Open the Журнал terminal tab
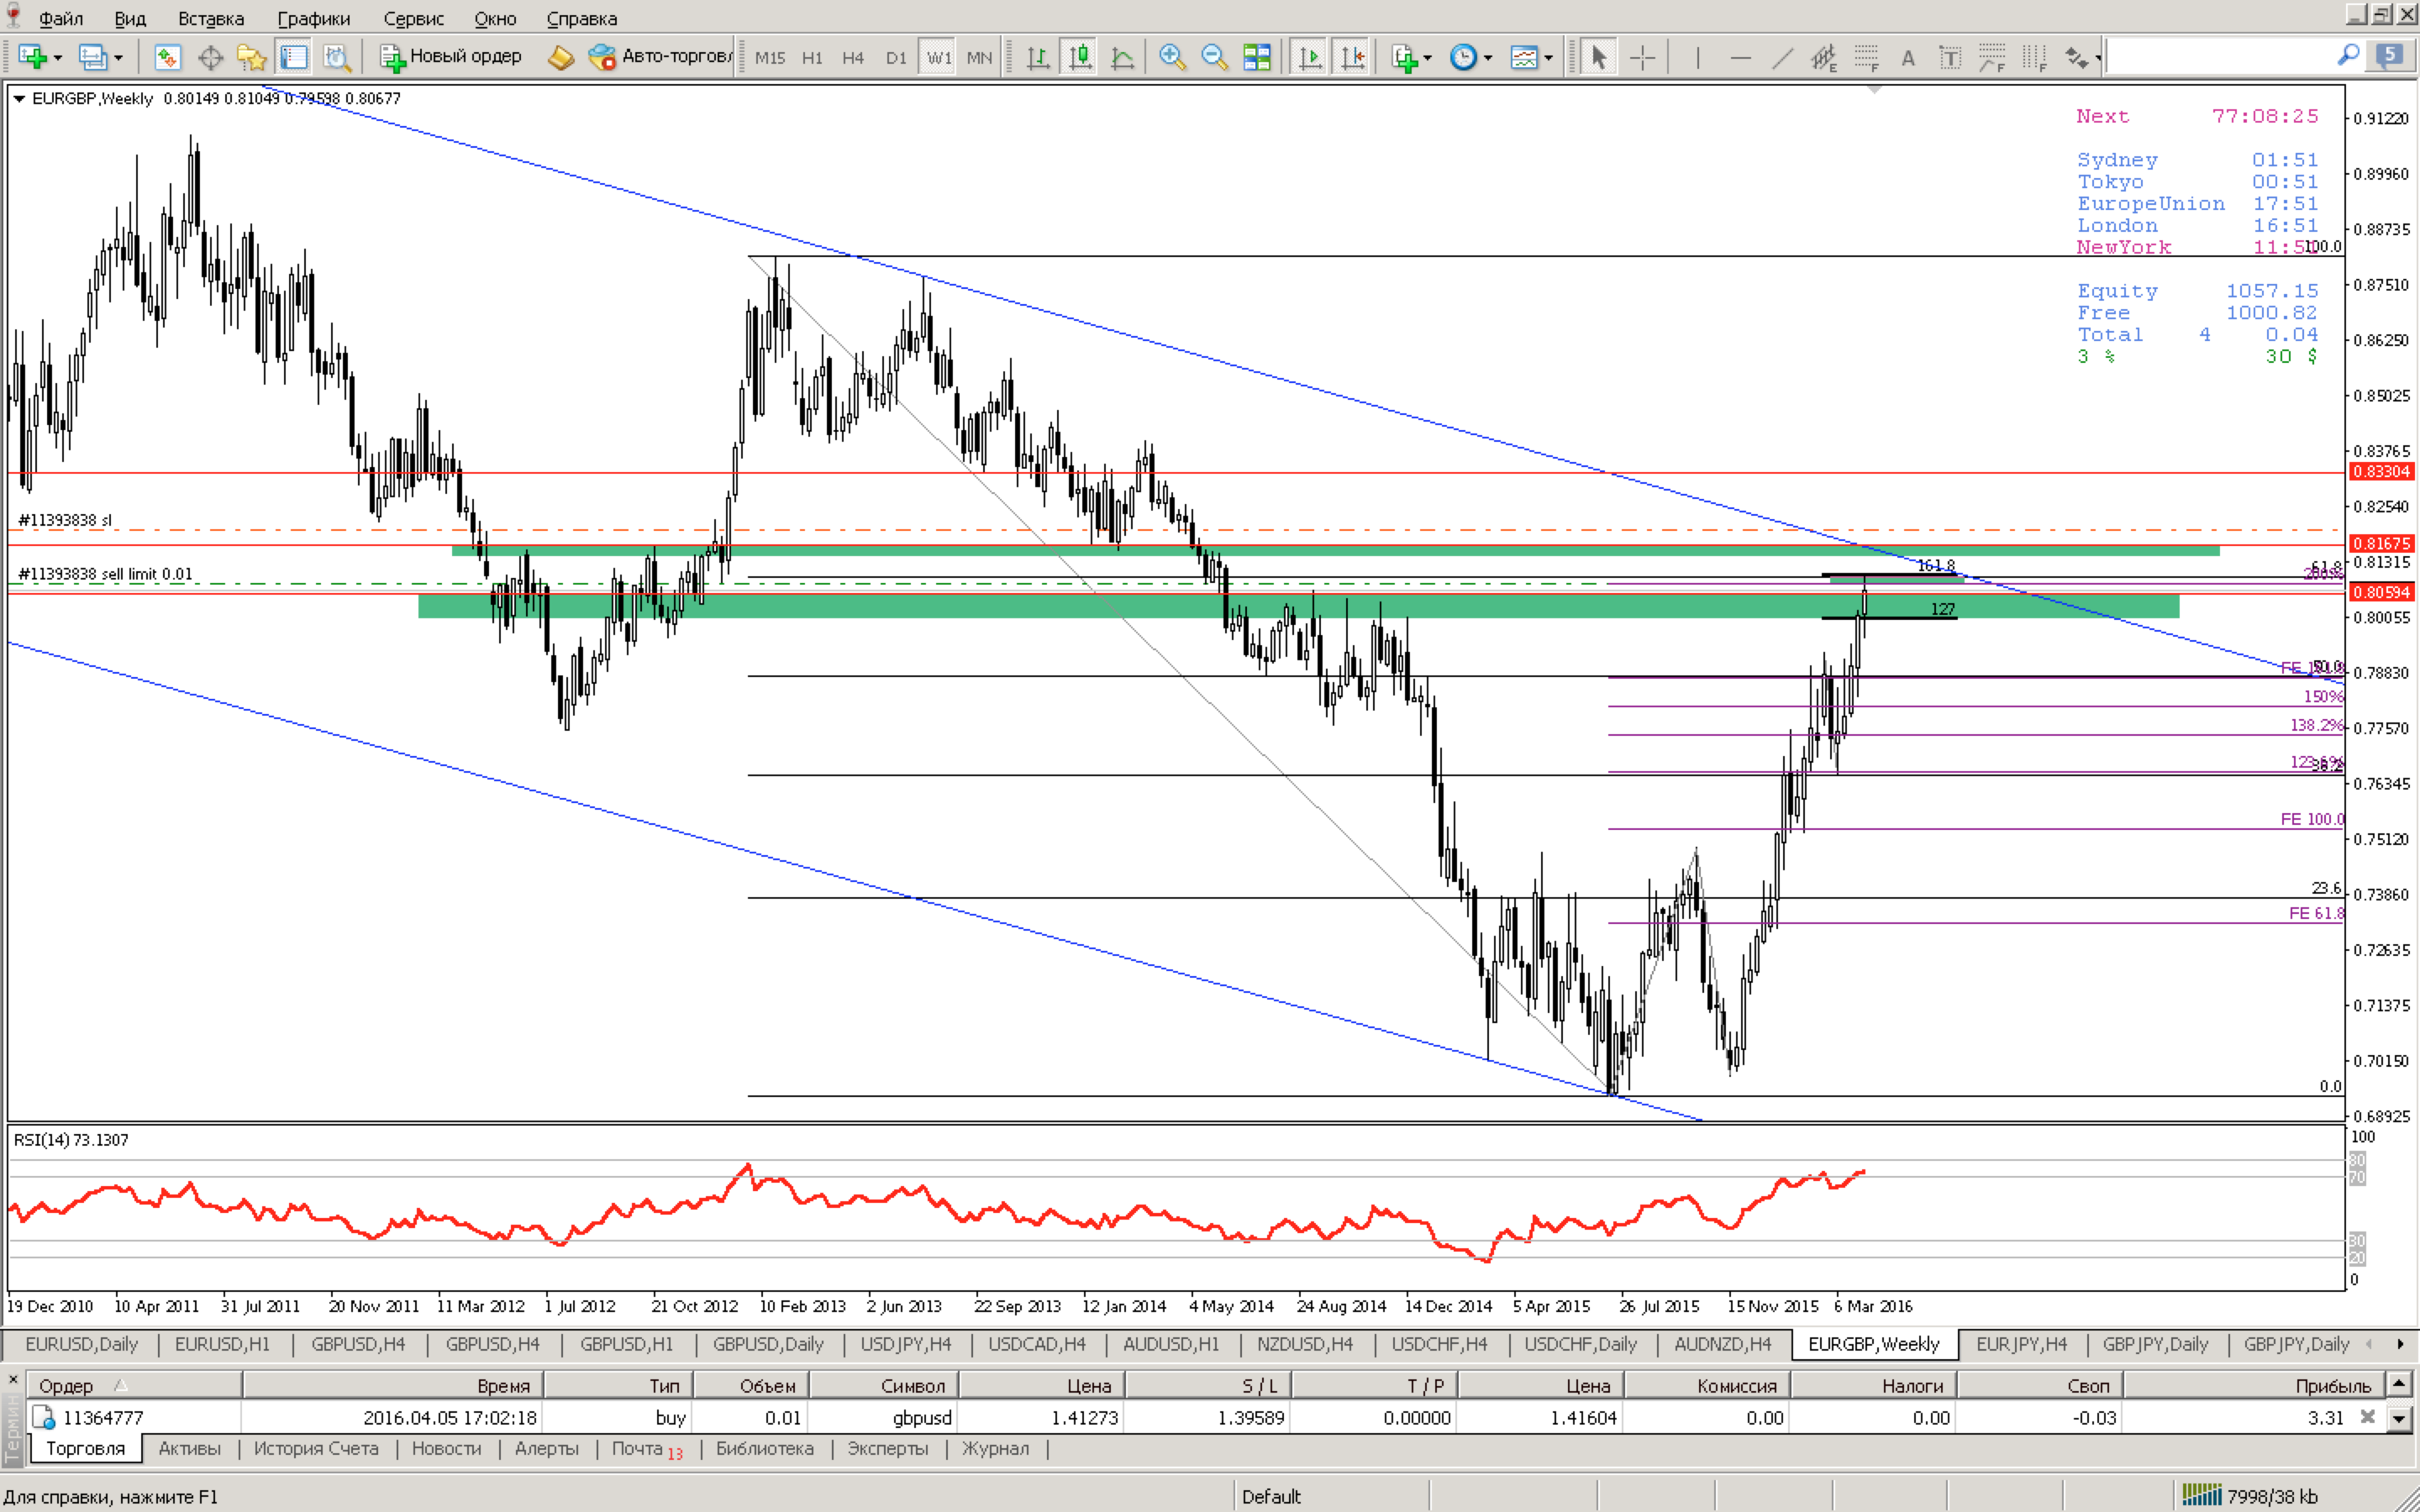The height and width of the screenshot is (1512, 2420). 995,1448
